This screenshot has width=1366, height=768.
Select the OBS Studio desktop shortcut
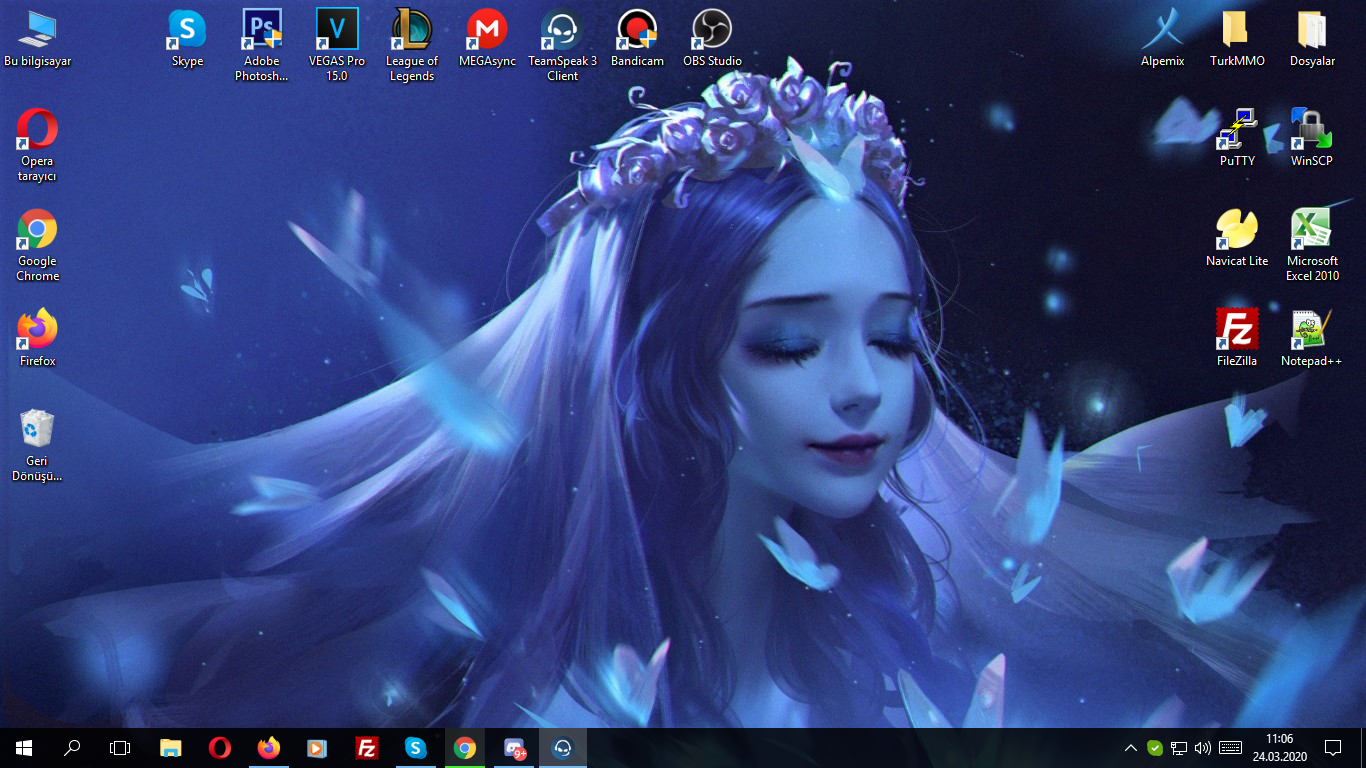point(712,38)
